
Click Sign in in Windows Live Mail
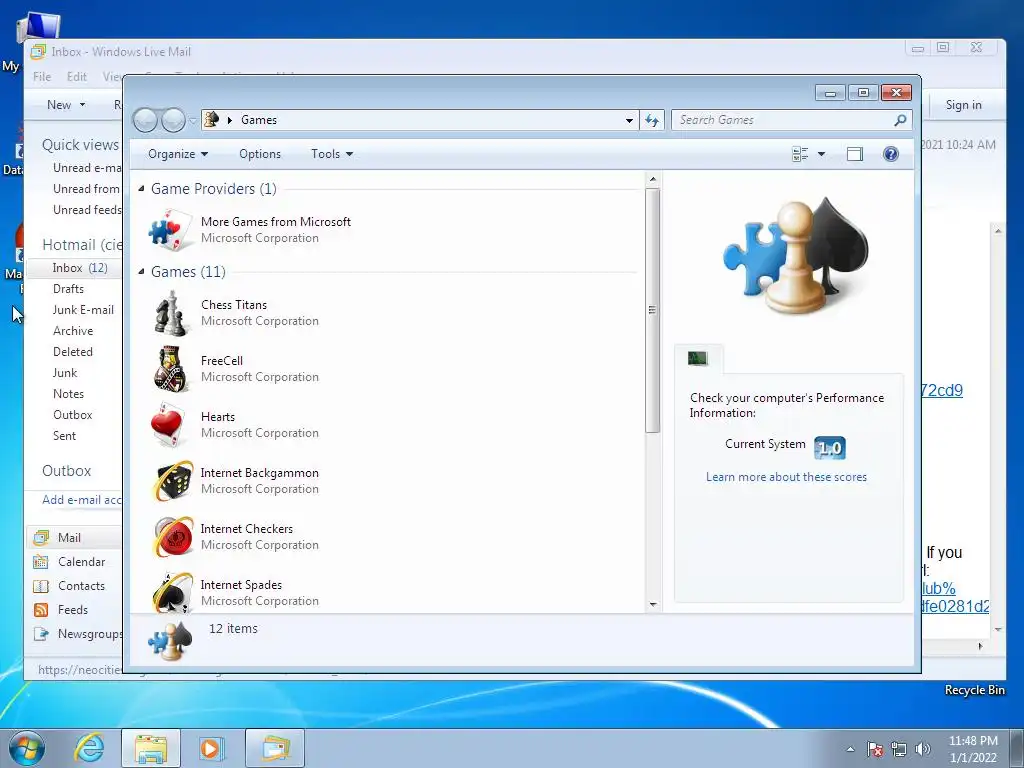(x=963, y=105)
